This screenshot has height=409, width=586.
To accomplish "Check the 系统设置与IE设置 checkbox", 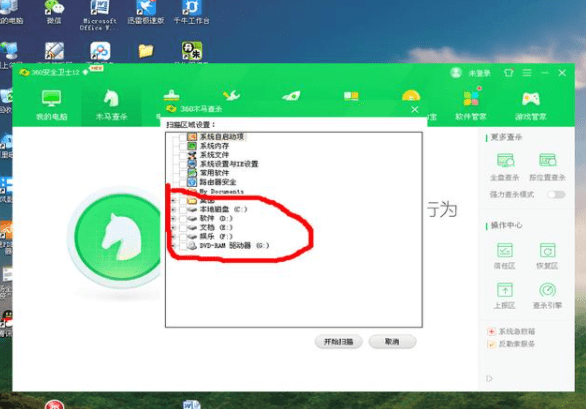I will click(x=182, y=164).
